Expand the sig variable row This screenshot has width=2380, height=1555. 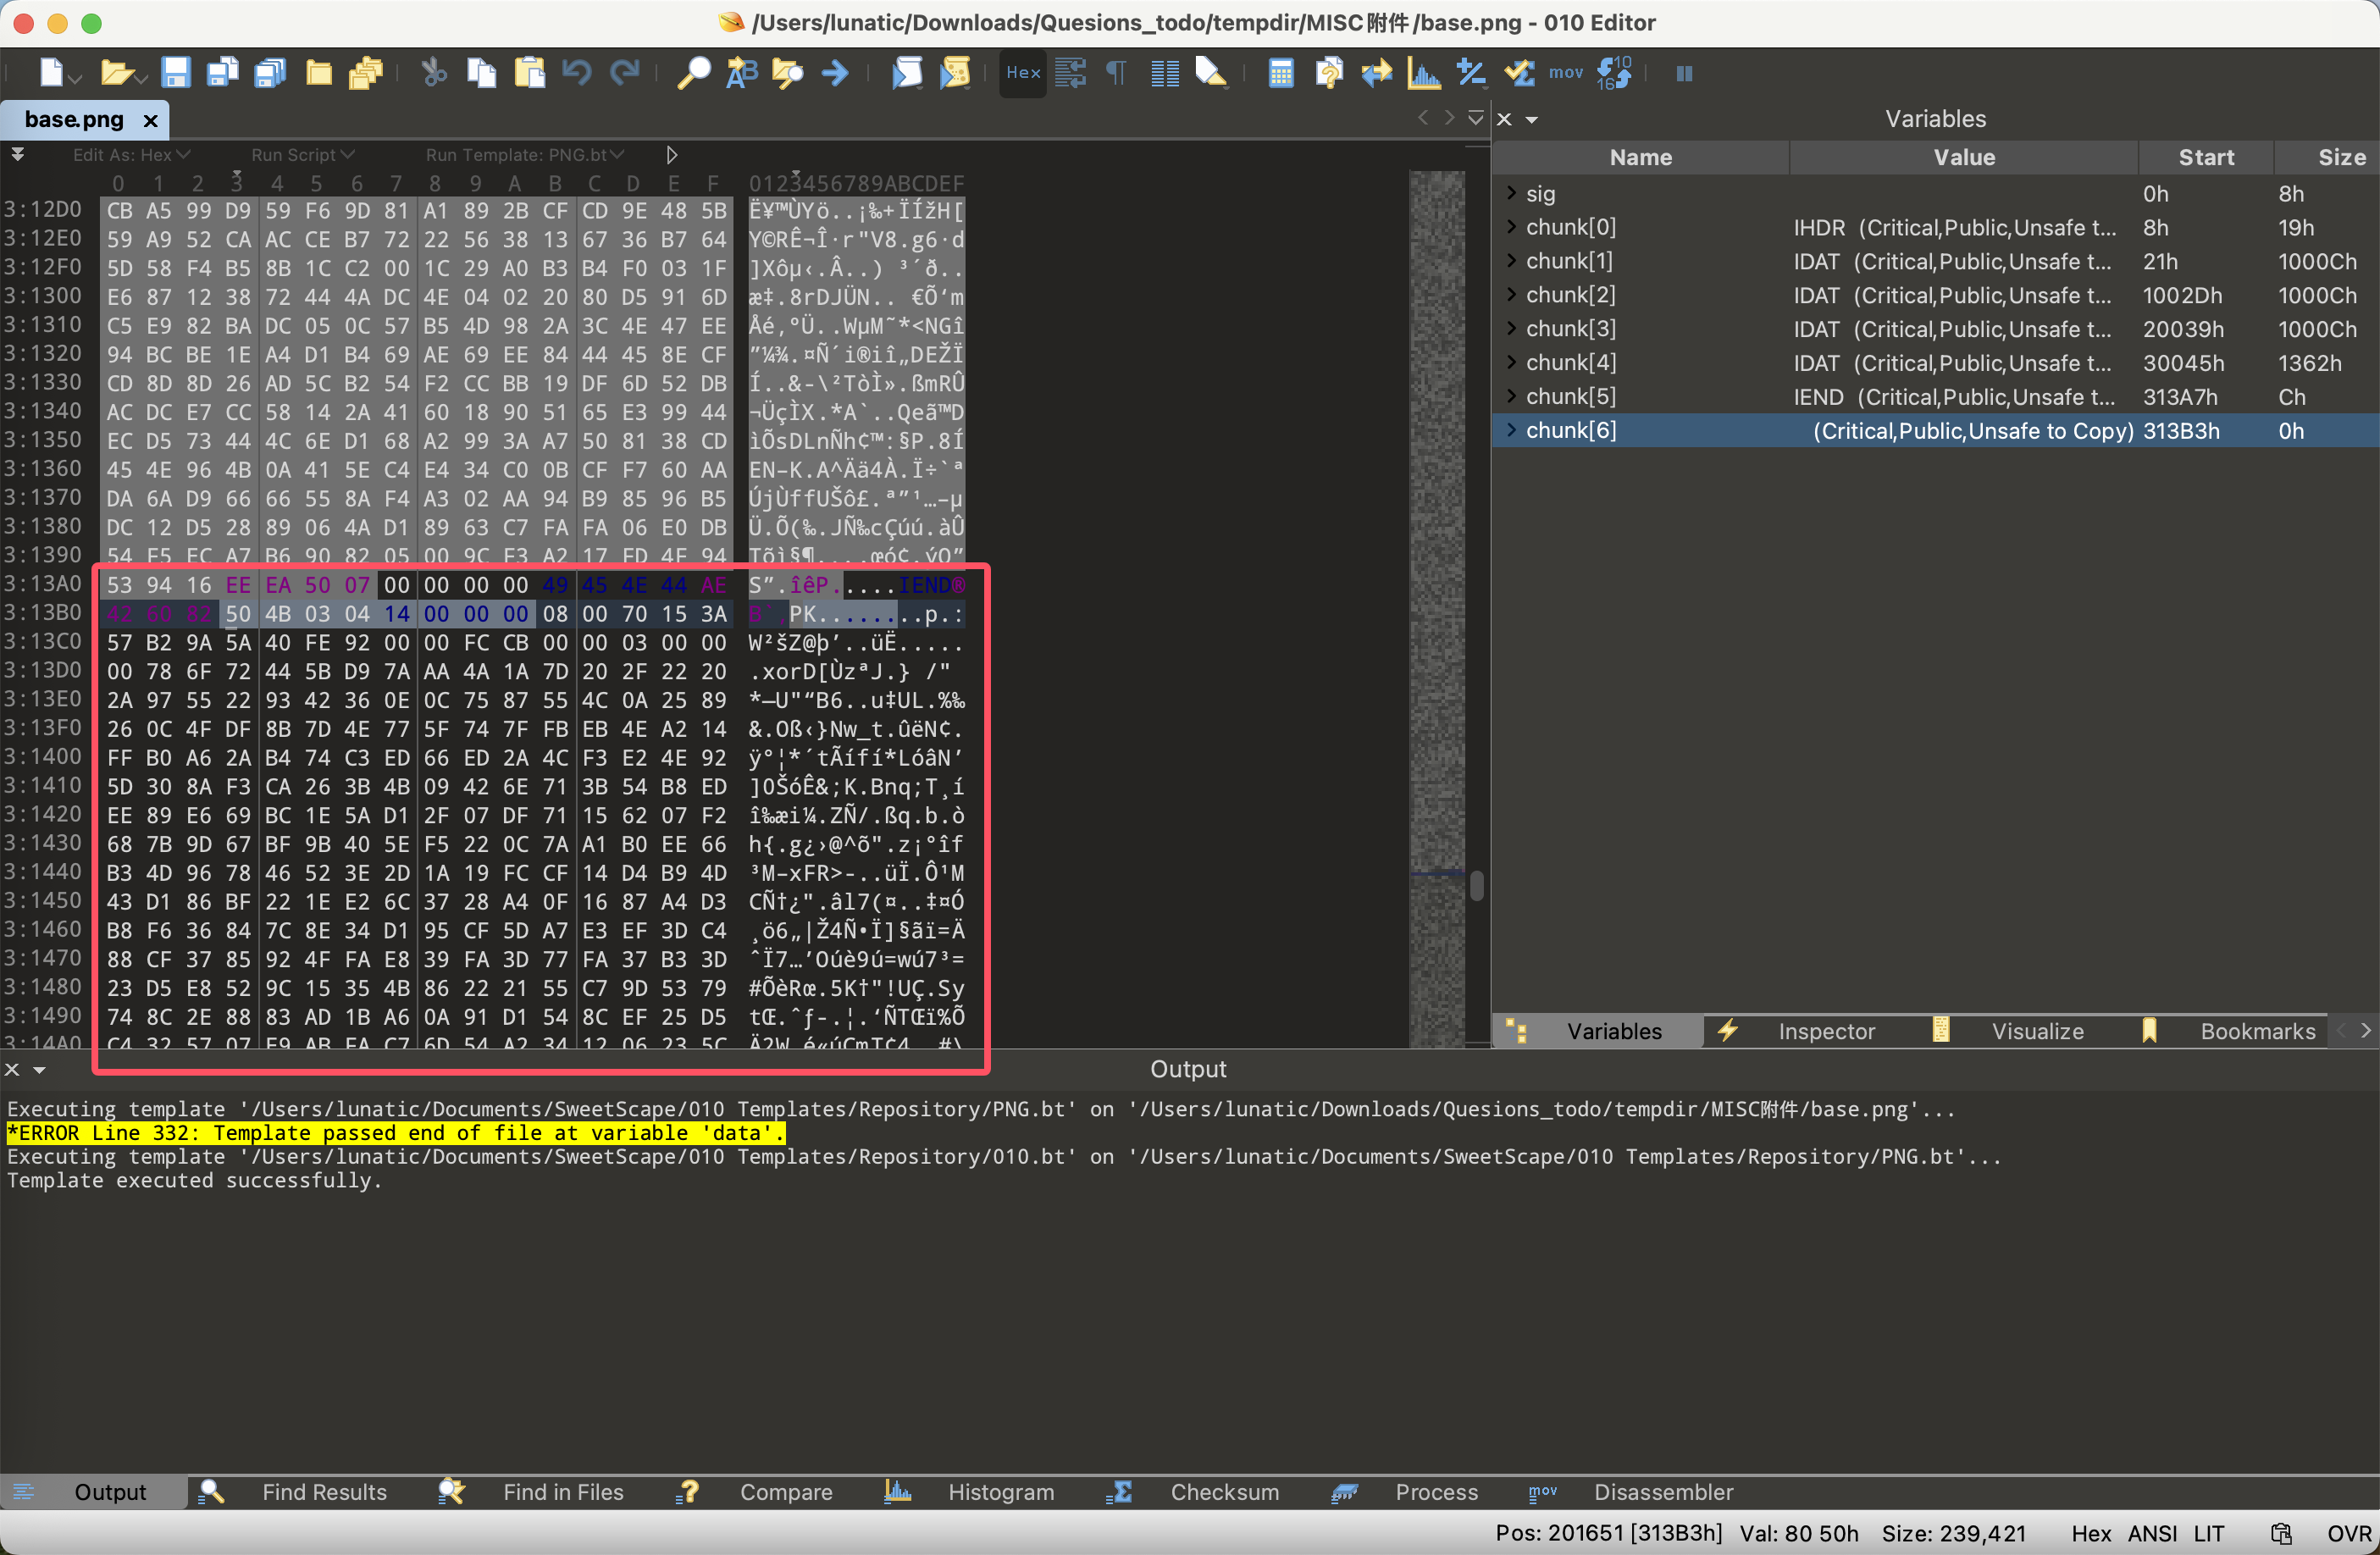coord(1511,193)
